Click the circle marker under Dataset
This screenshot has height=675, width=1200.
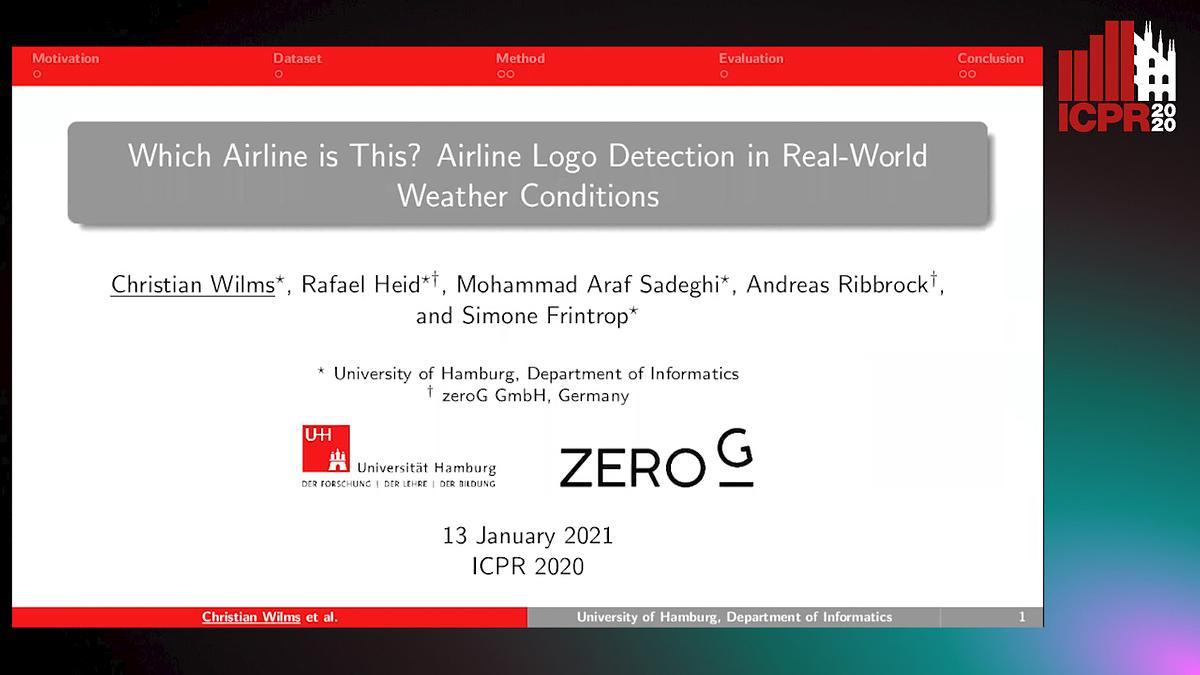coord(278,74)
